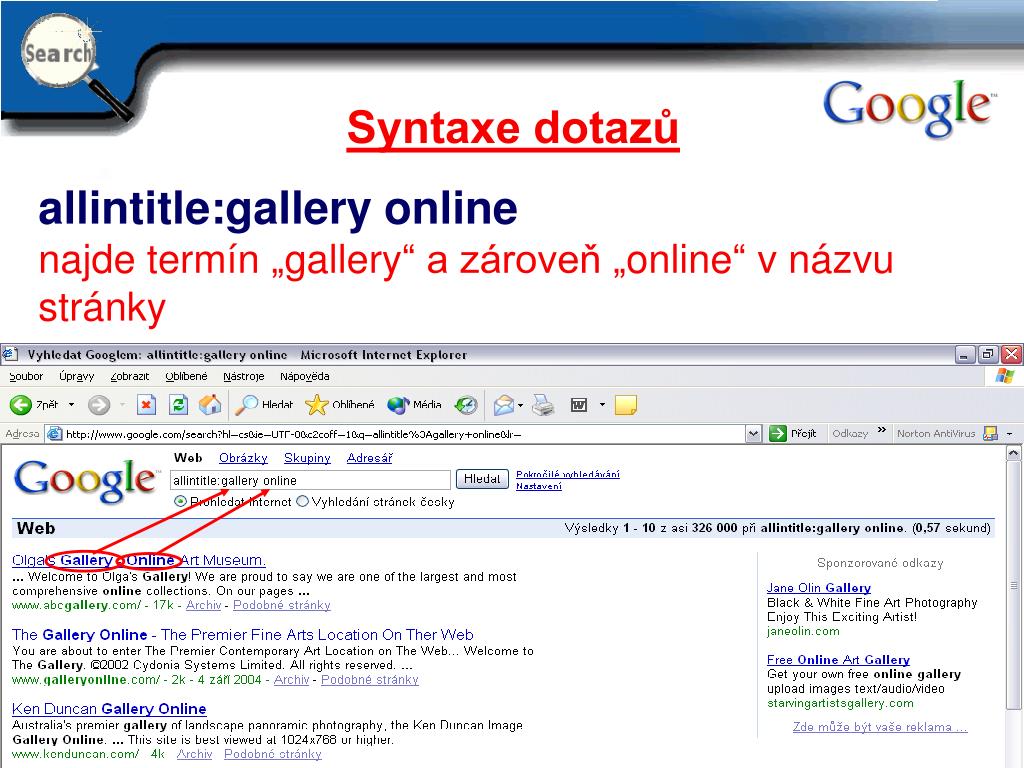Go to the home page via house icon
Screen dimensions: 1024x768
210,405
